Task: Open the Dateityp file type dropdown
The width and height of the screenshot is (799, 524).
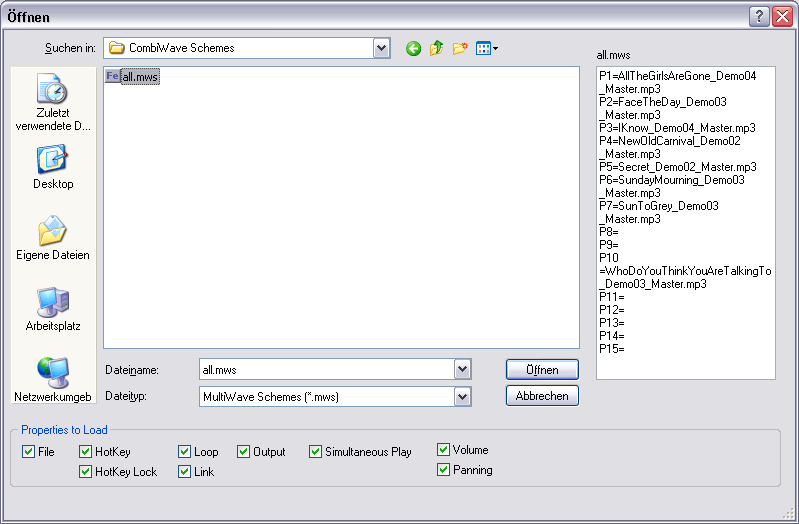Action: [x=462, y=397]
